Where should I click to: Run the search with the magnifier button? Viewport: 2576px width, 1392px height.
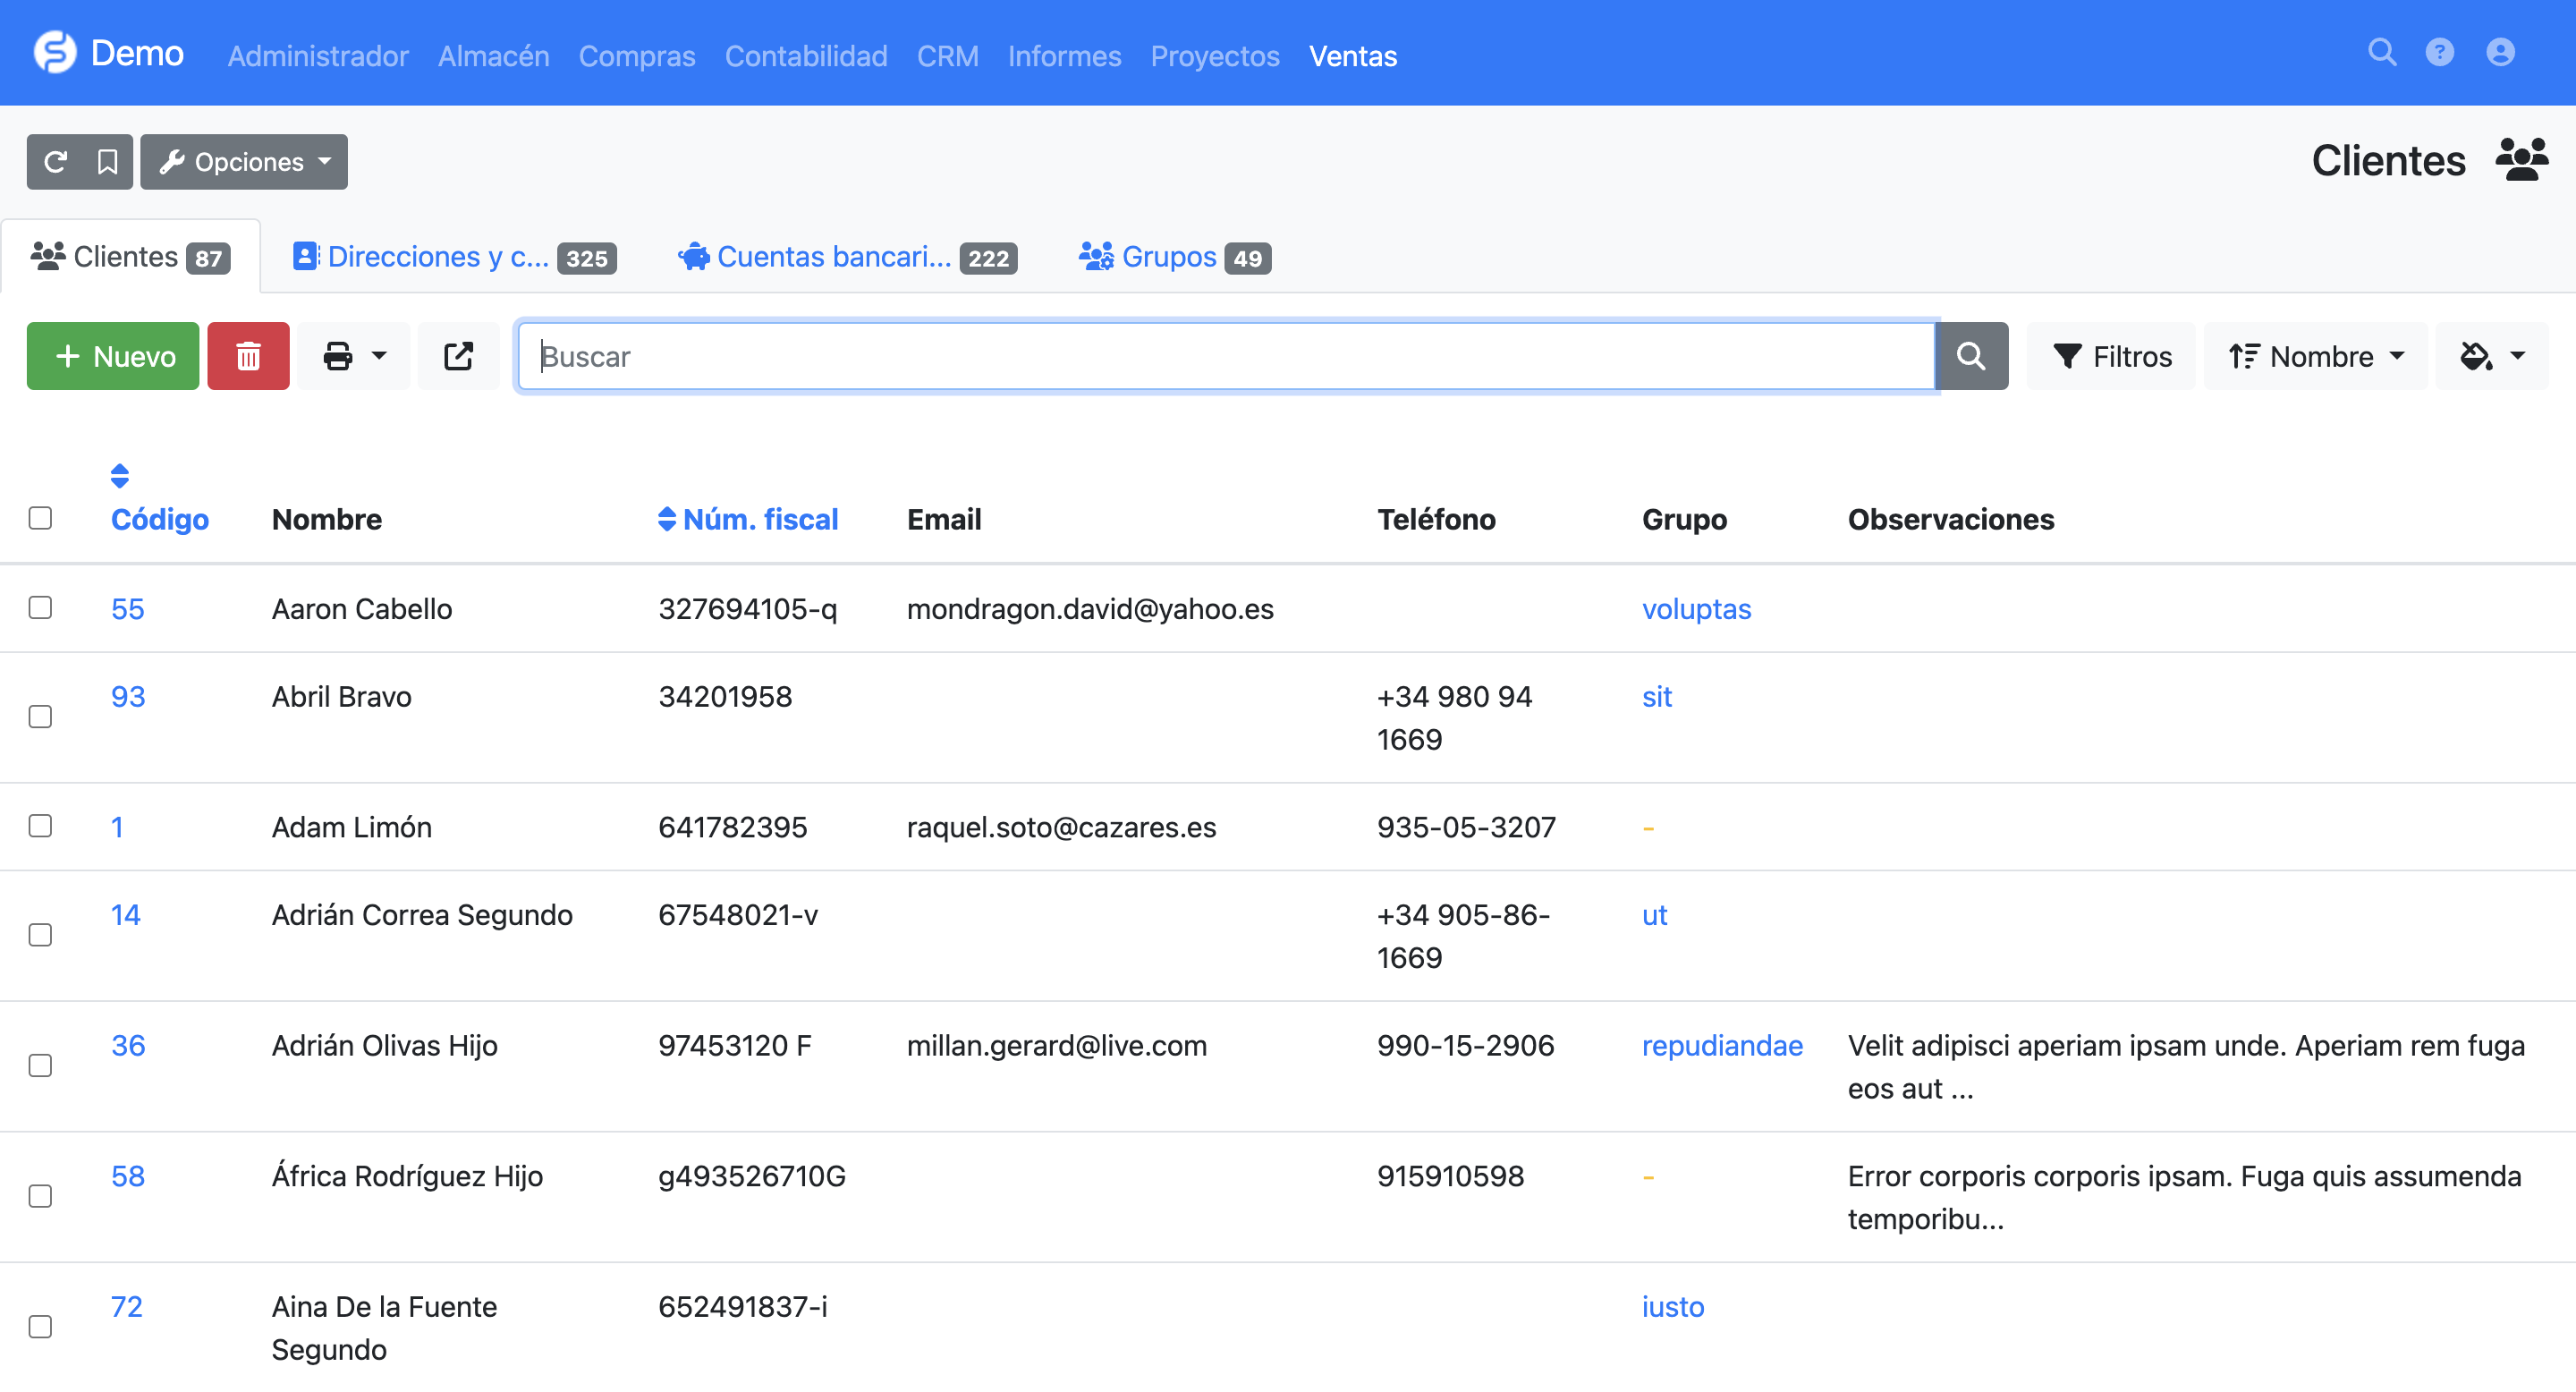click(x=1971, y=356)
